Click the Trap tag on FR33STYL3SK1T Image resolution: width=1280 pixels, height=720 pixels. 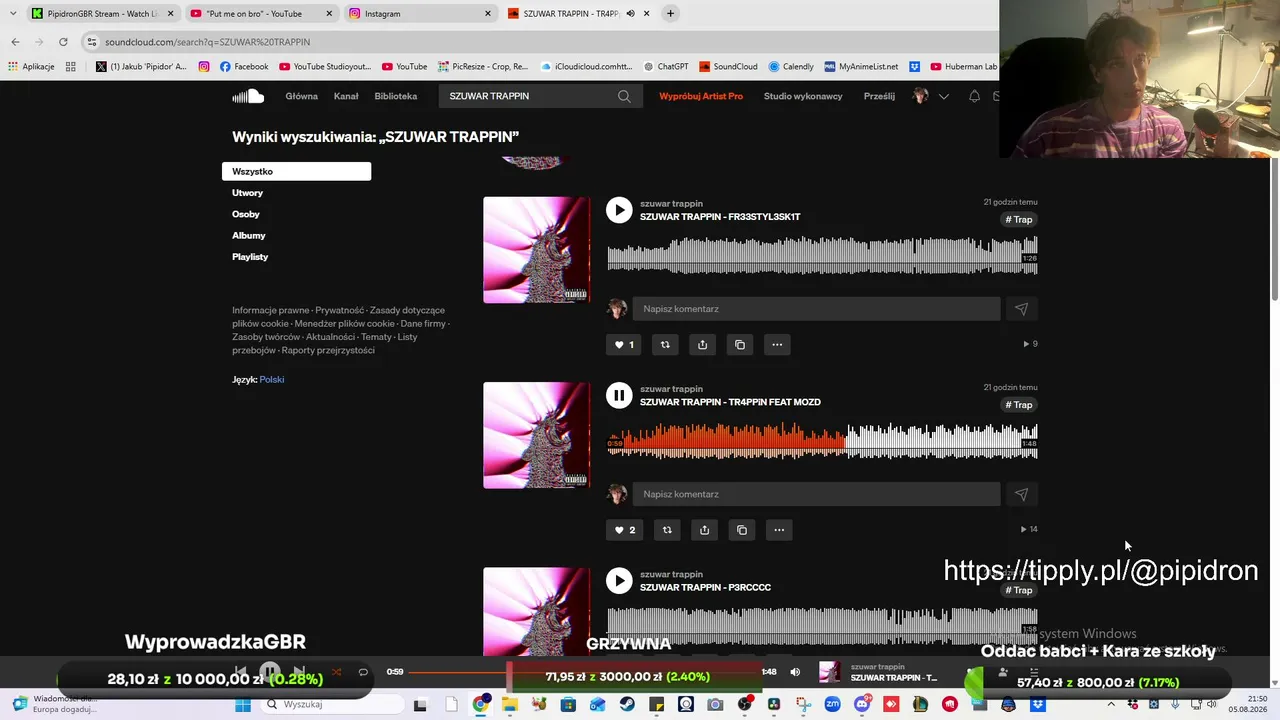(1019, 220)
